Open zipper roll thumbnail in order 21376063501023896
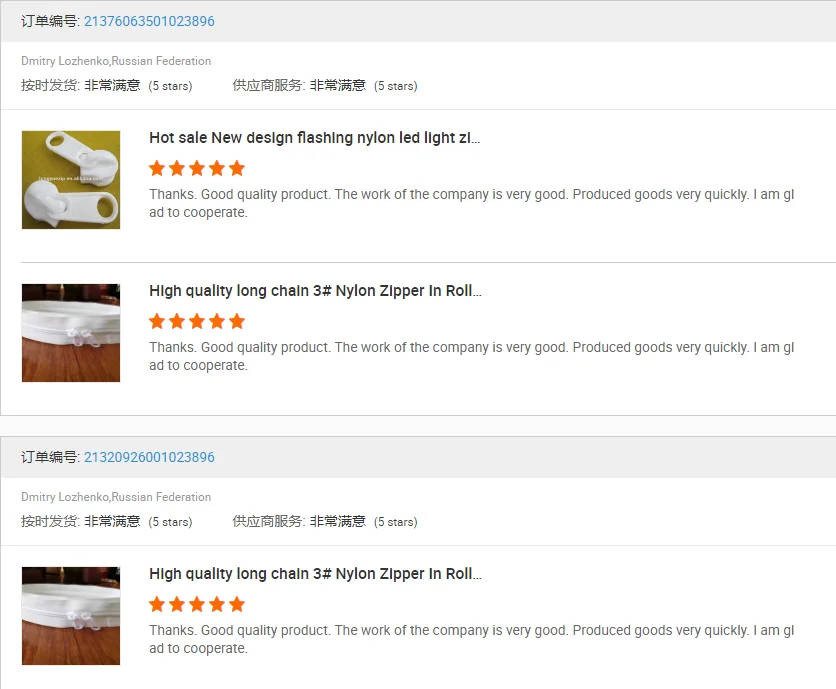 click(71, 333)
